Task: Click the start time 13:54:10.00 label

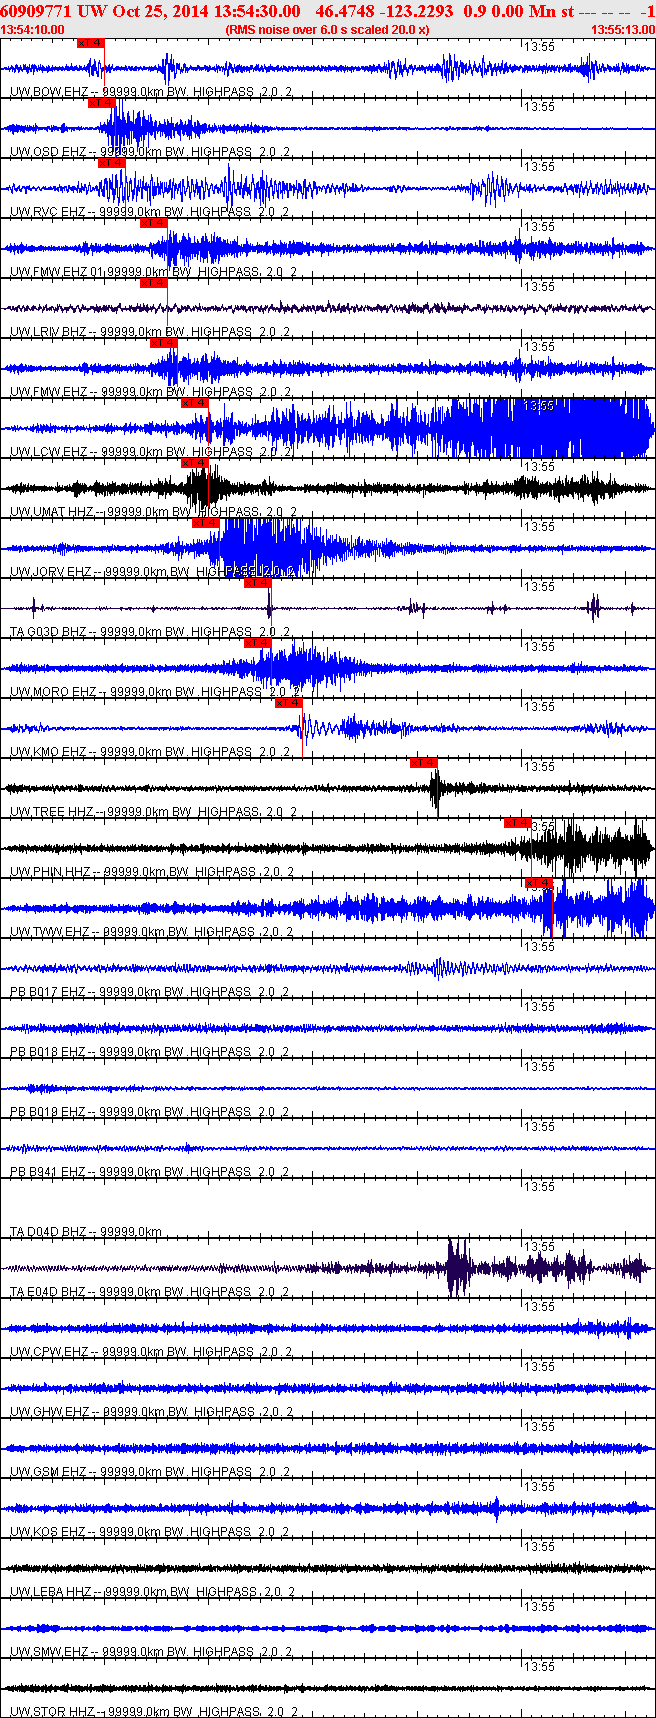Action: [33, 30]
